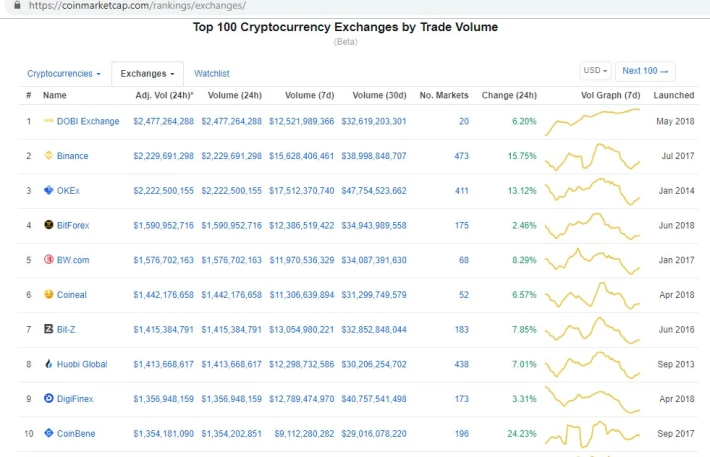
Task: Open the Binance exchange link
Action: [x=72, y=156]
